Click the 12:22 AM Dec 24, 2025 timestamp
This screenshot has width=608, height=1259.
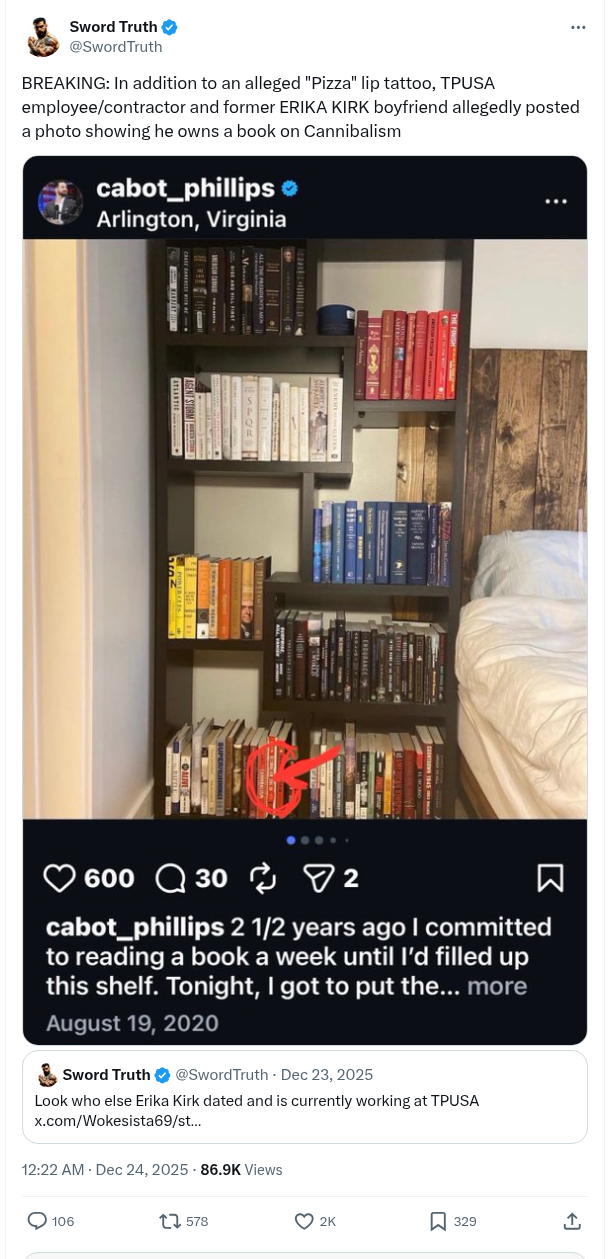[x=105, y=1169]
